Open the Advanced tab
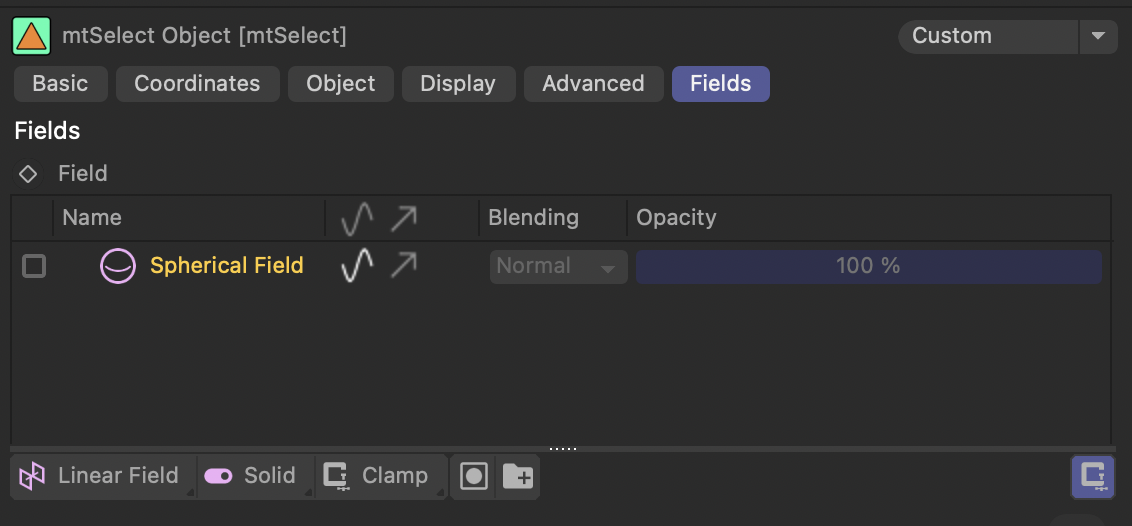This screenshot has width=1132, height=526. tap(593, 84)
